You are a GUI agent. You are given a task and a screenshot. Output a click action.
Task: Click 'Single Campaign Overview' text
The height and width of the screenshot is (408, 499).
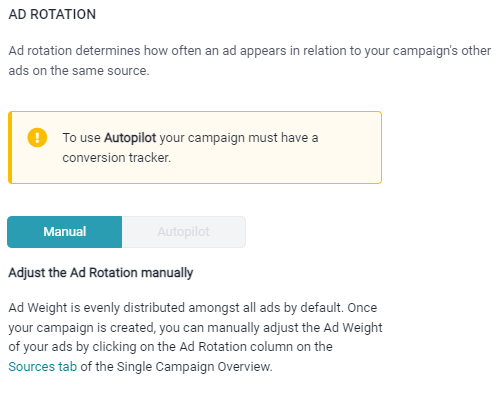(194, 366)
